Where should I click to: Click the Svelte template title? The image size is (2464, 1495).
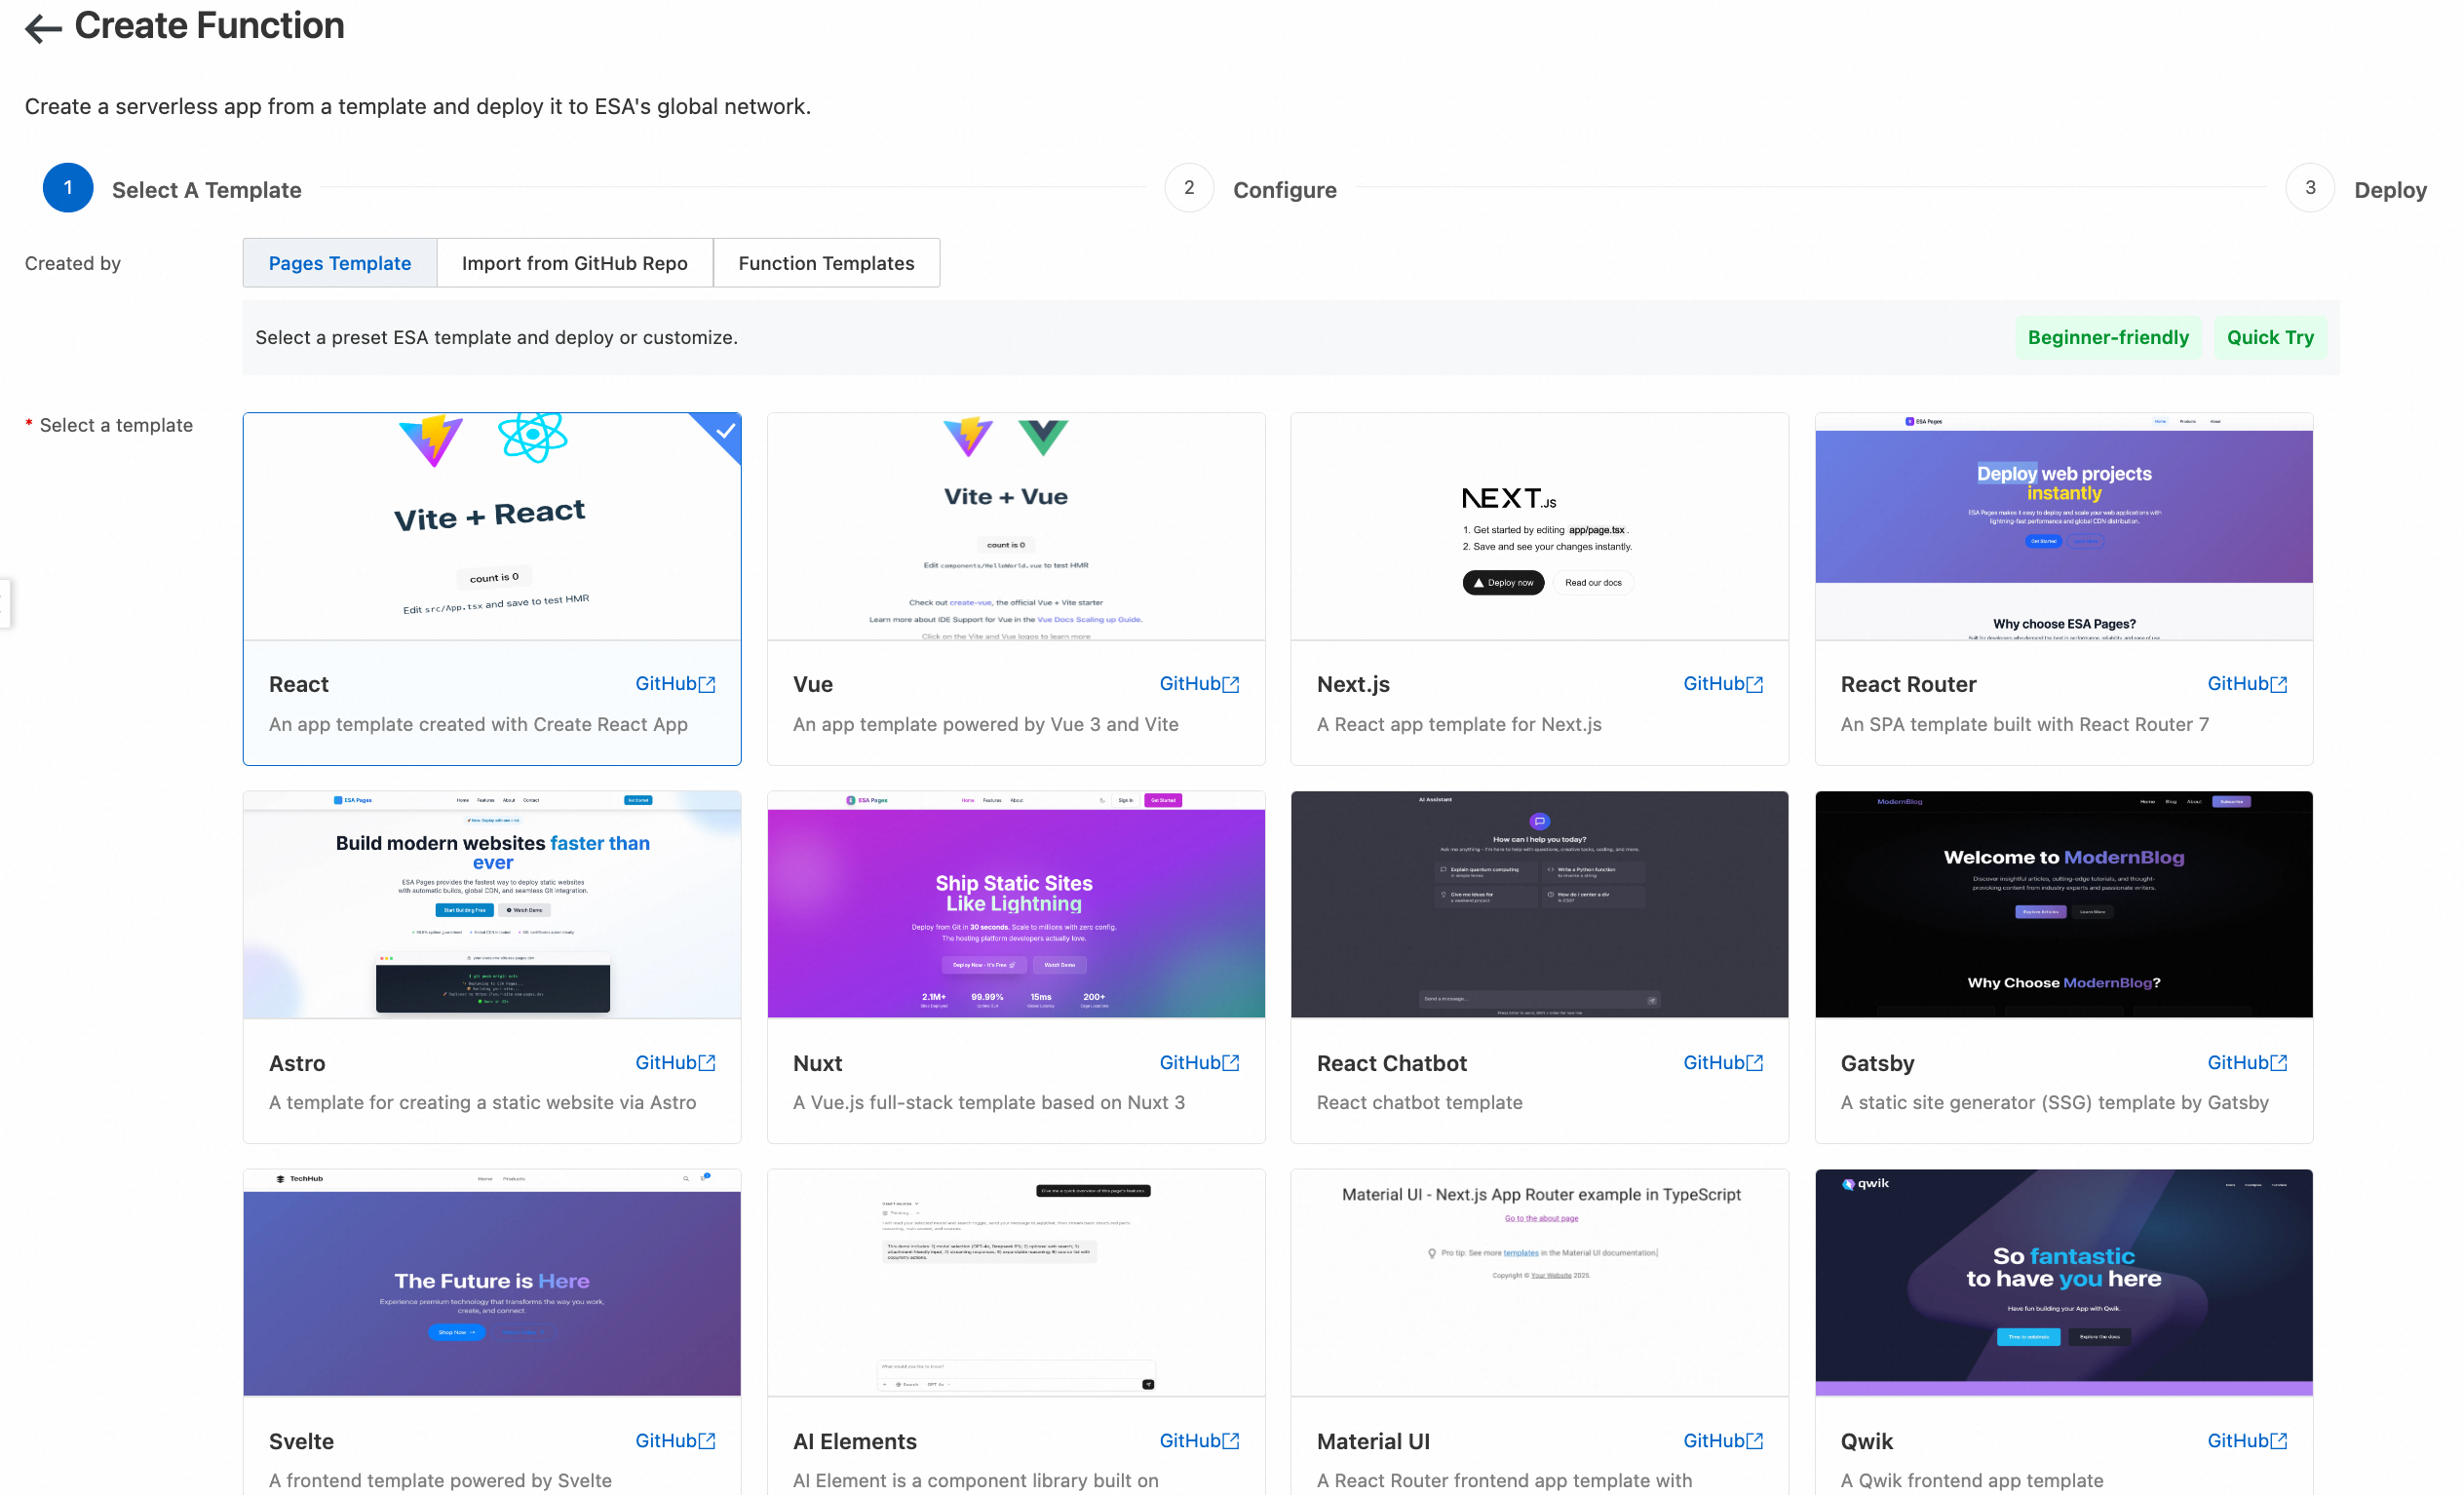(301, 1441)
